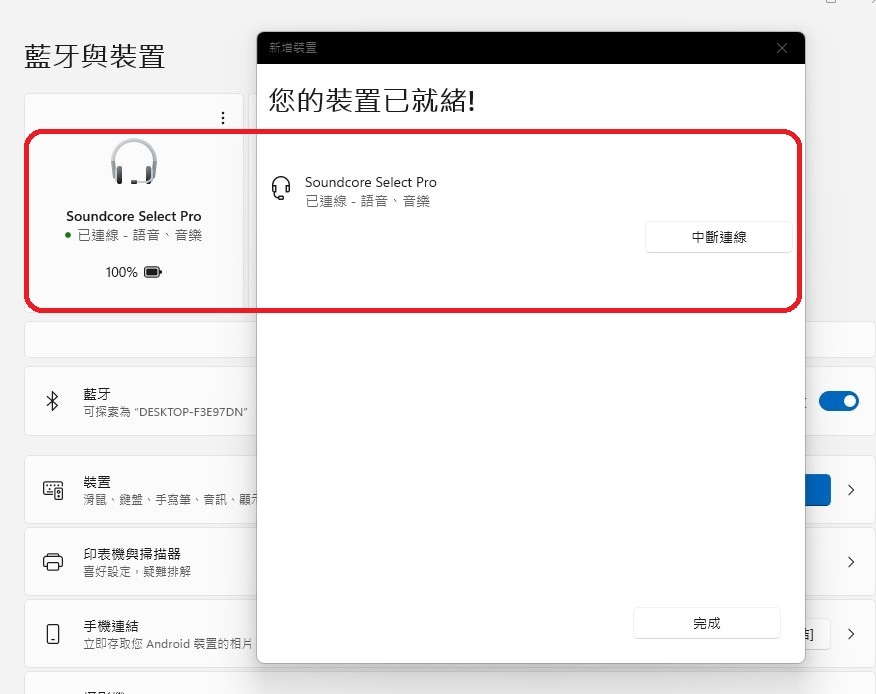876x694 pixels.
Task: Click the battery icon next to 100%
Action: pos(153,272)
